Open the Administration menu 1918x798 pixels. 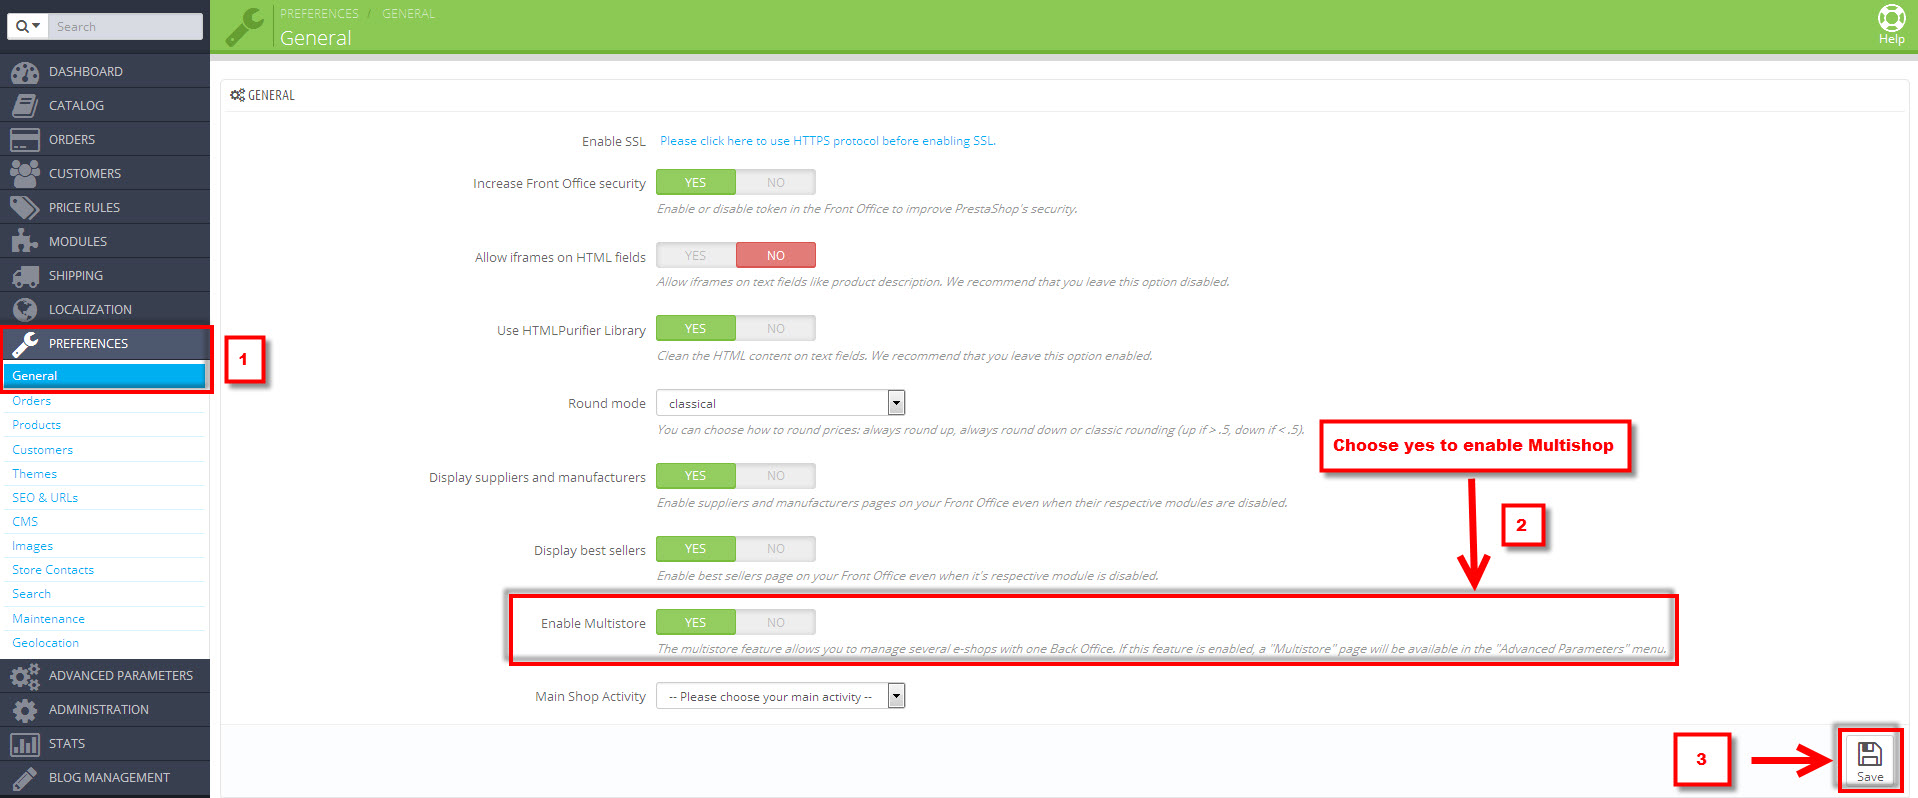pyautogui.click(x=105, y=710)
